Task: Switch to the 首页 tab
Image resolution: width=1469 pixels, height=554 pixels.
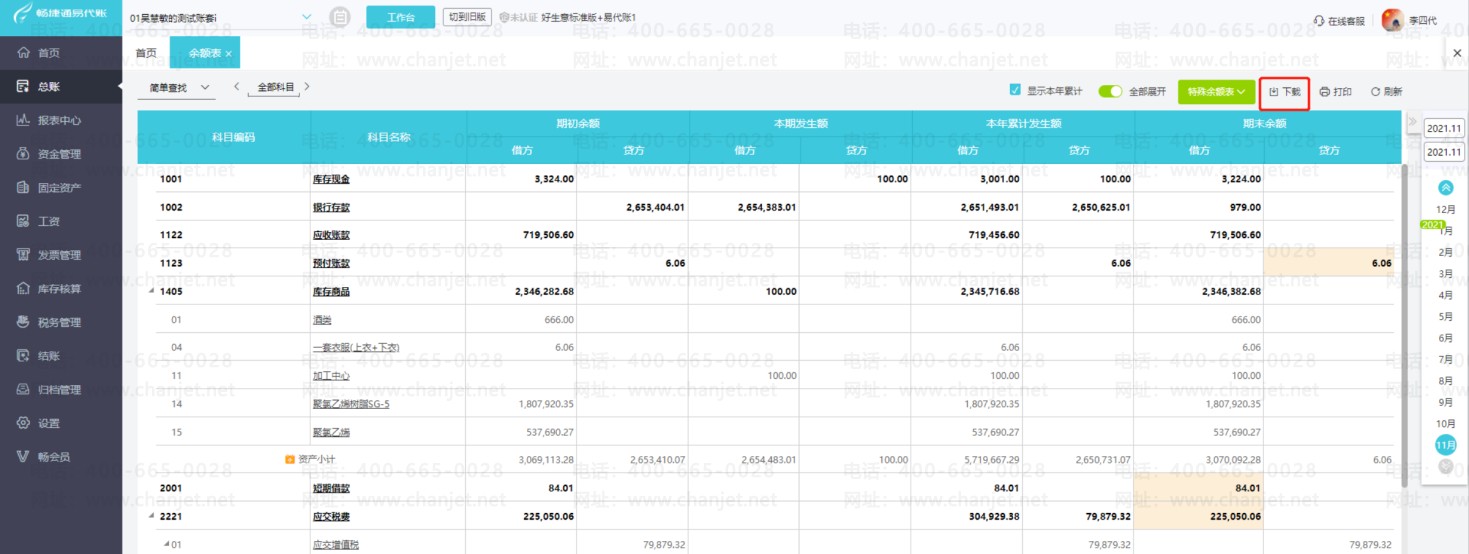Action: coord(146,53)
